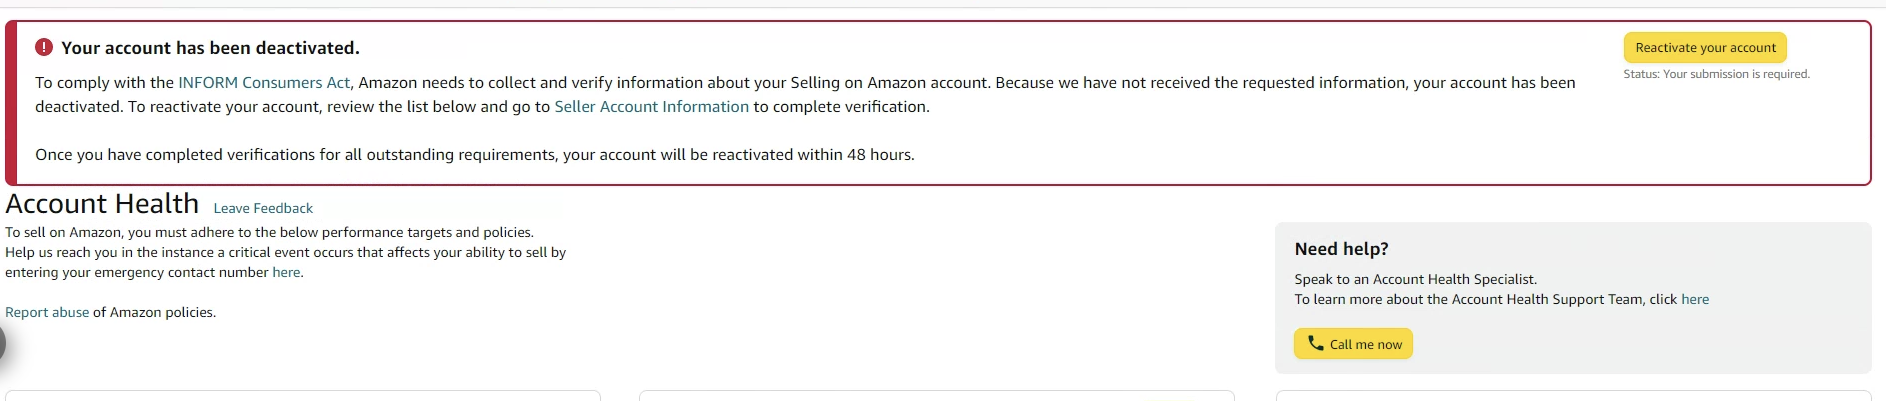Select the 'Your account has been deactivated' heading
Screen dimensions: 1886x401
(210, 47)
